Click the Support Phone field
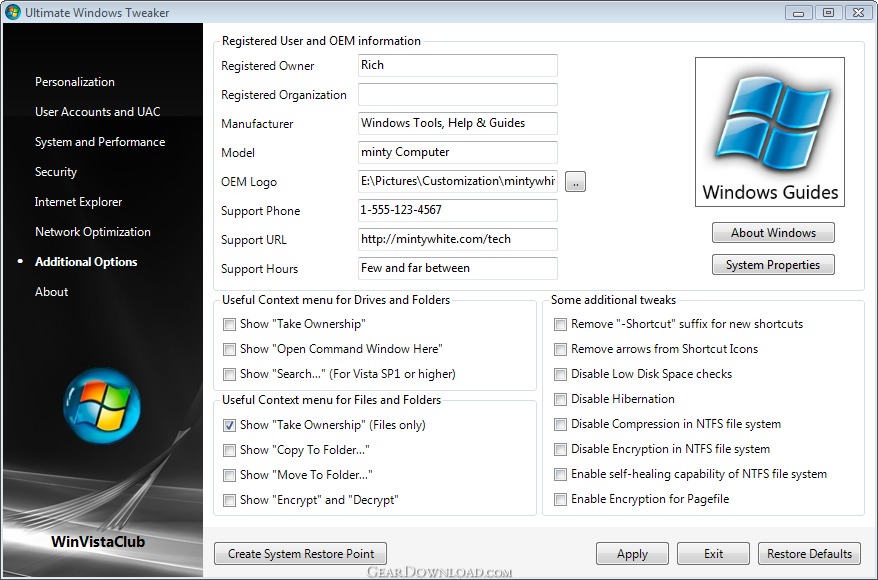This screenshot has height=580, width=878. tap(457, 211)
